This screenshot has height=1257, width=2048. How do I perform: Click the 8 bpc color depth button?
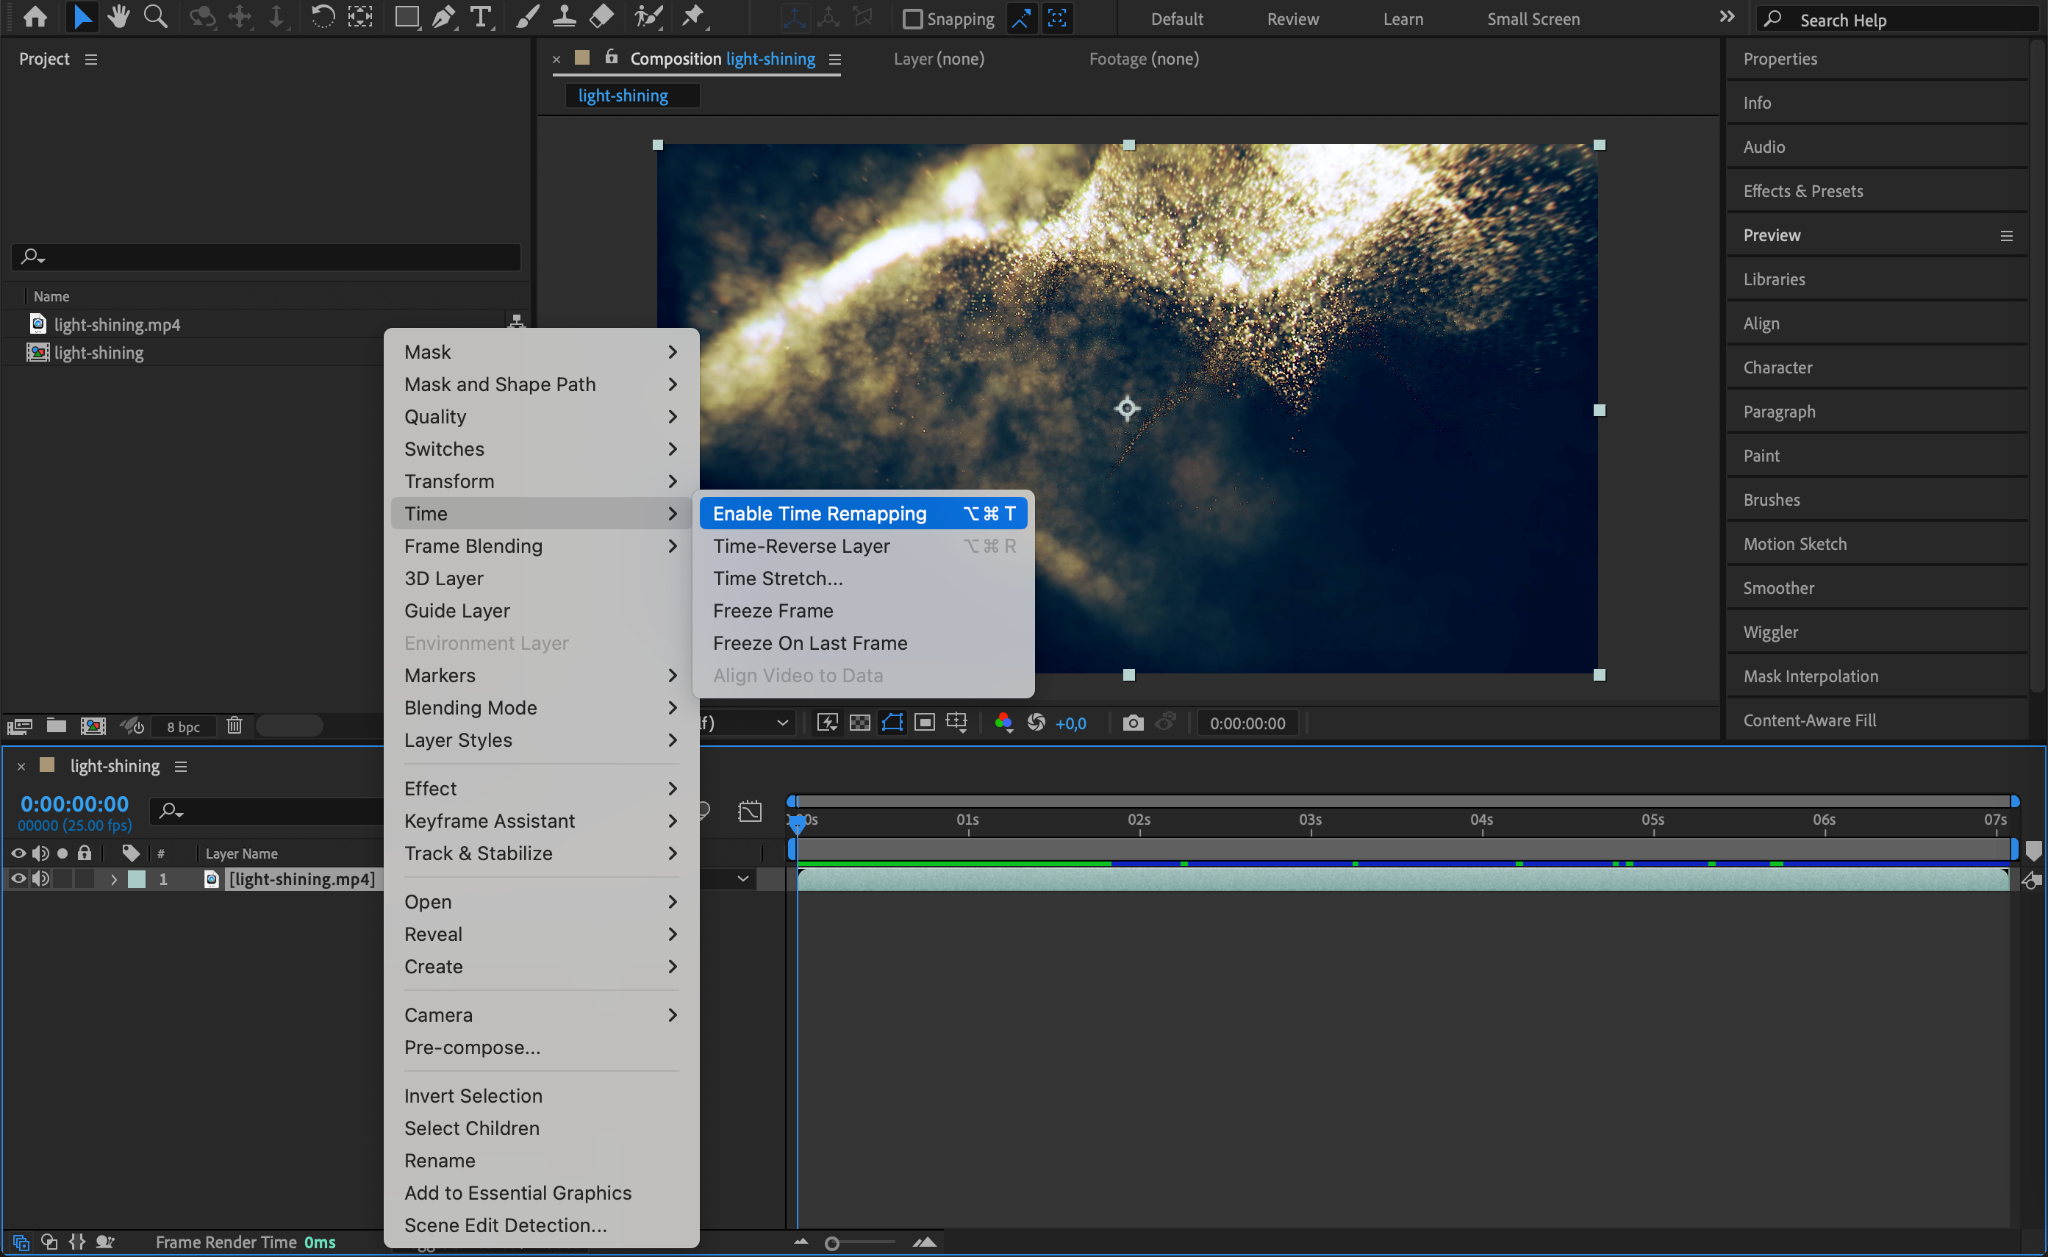click(183, 727)
